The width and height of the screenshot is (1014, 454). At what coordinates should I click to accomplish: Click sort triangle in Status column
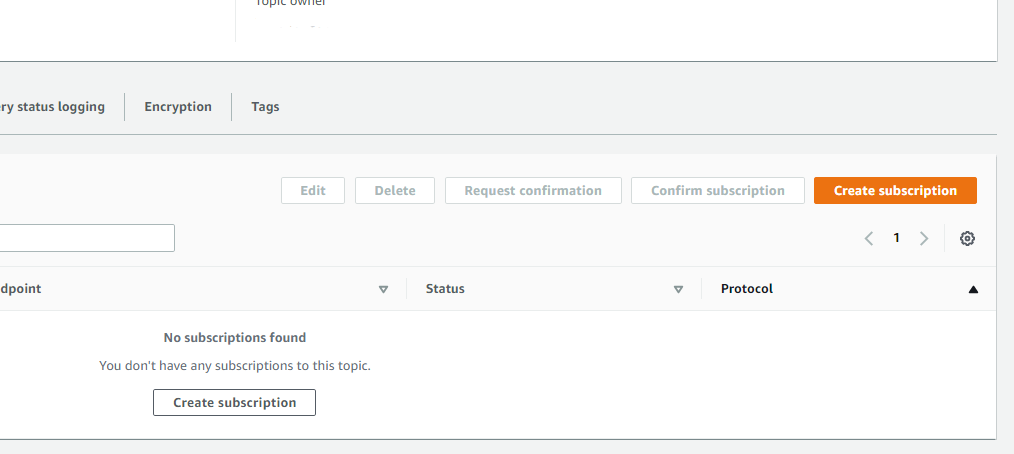point(678,289)
